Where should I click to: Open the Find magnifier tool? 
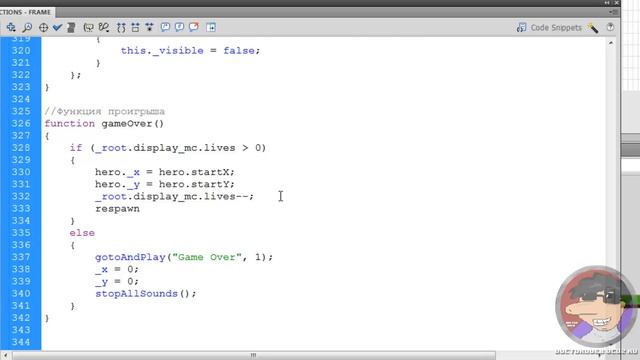[x=27, y=27]
